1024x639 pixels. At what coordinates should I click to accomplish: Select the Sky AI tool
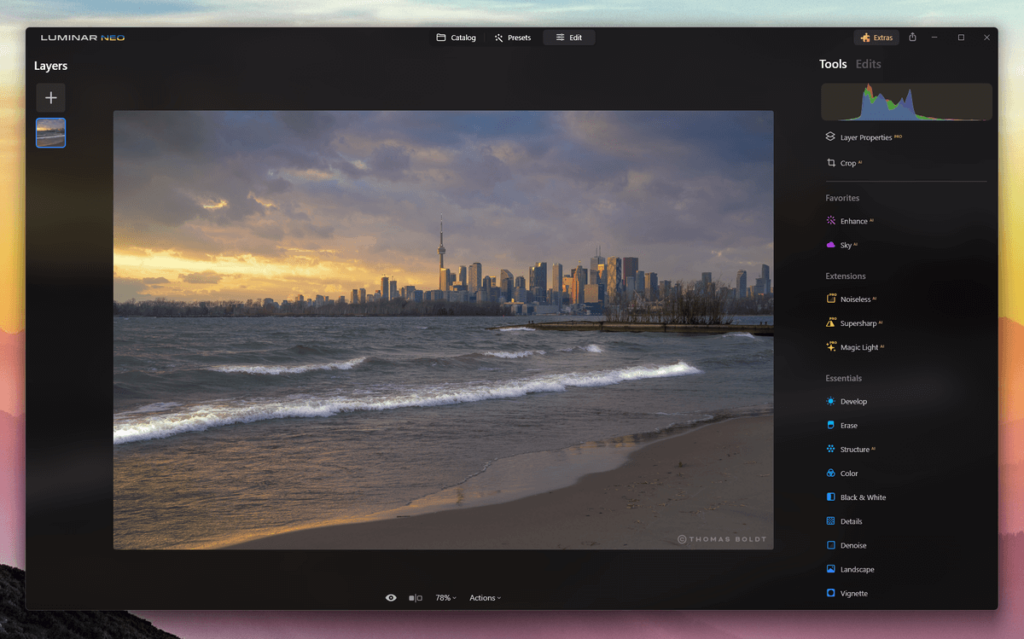point(847,245)
